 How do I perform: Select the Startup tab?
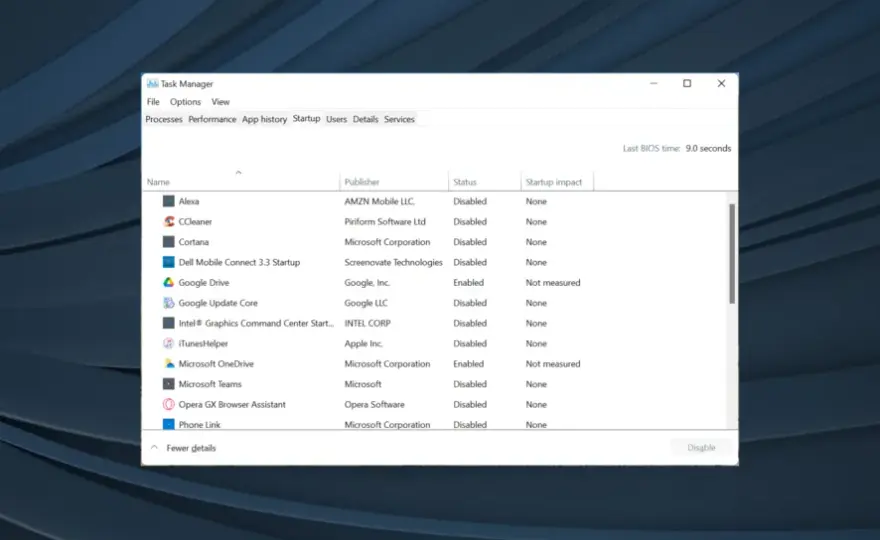tap(306, 118)
